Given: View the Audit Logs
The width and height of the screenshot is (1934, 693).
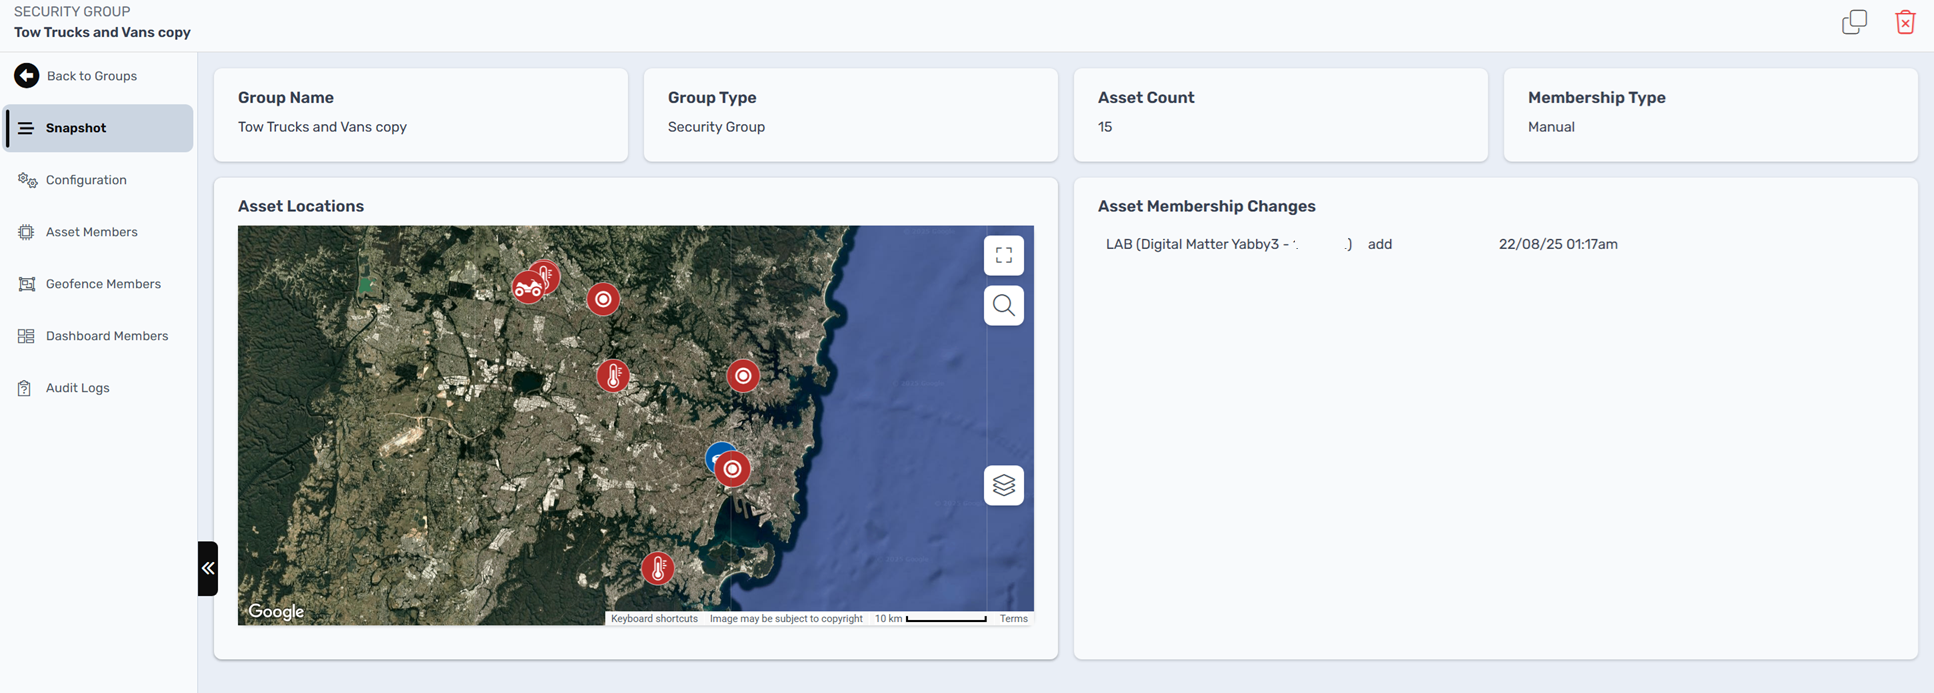Looking at the screenshot, I should 98,388.
